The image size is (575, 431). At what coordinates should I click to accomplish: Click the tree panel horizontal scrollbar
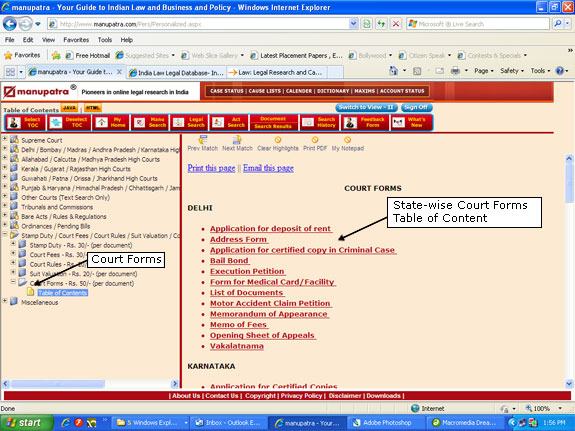(x=90, y=384)
